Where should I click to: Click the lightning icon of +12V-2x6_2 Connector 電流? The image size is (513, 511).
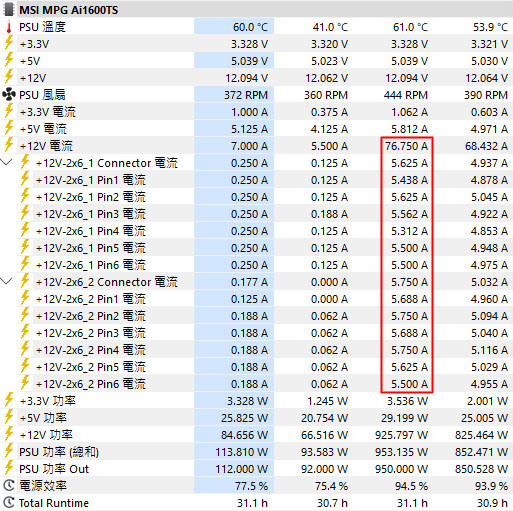(x=25, y=281)
